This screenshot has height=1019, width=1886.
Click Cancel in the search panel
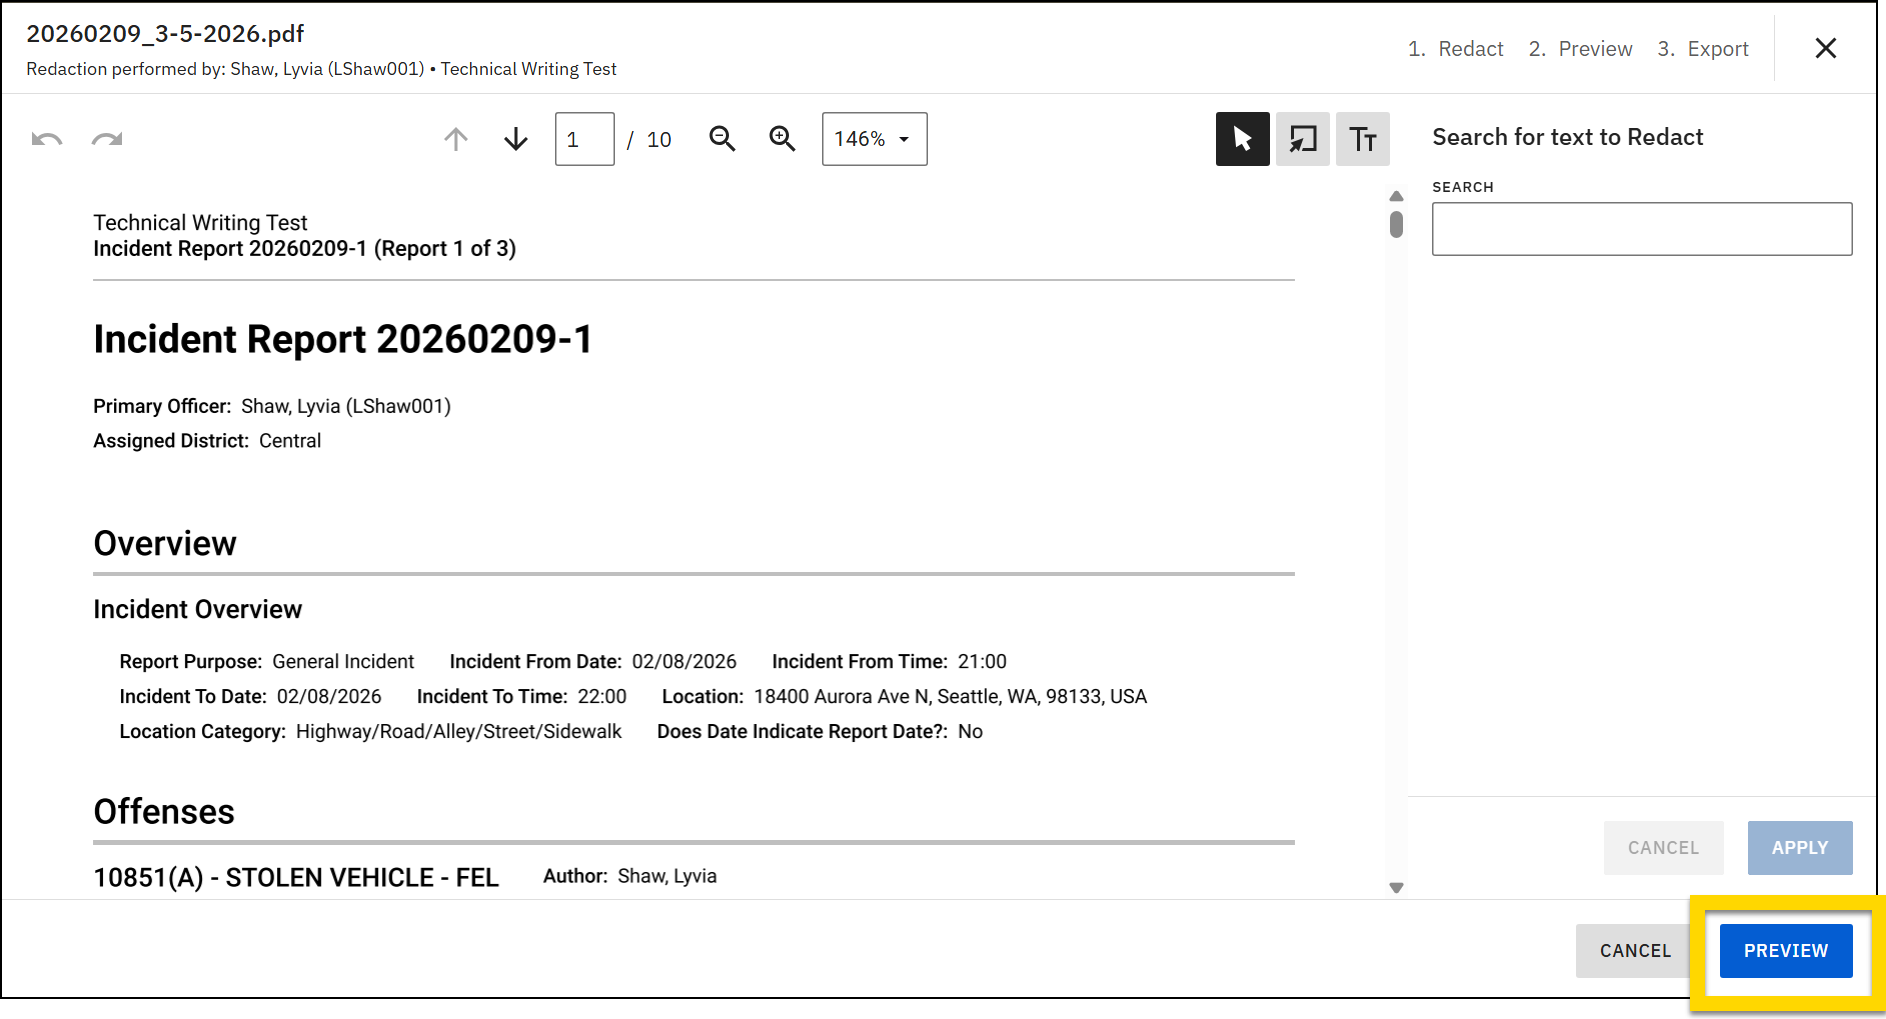1663,848
